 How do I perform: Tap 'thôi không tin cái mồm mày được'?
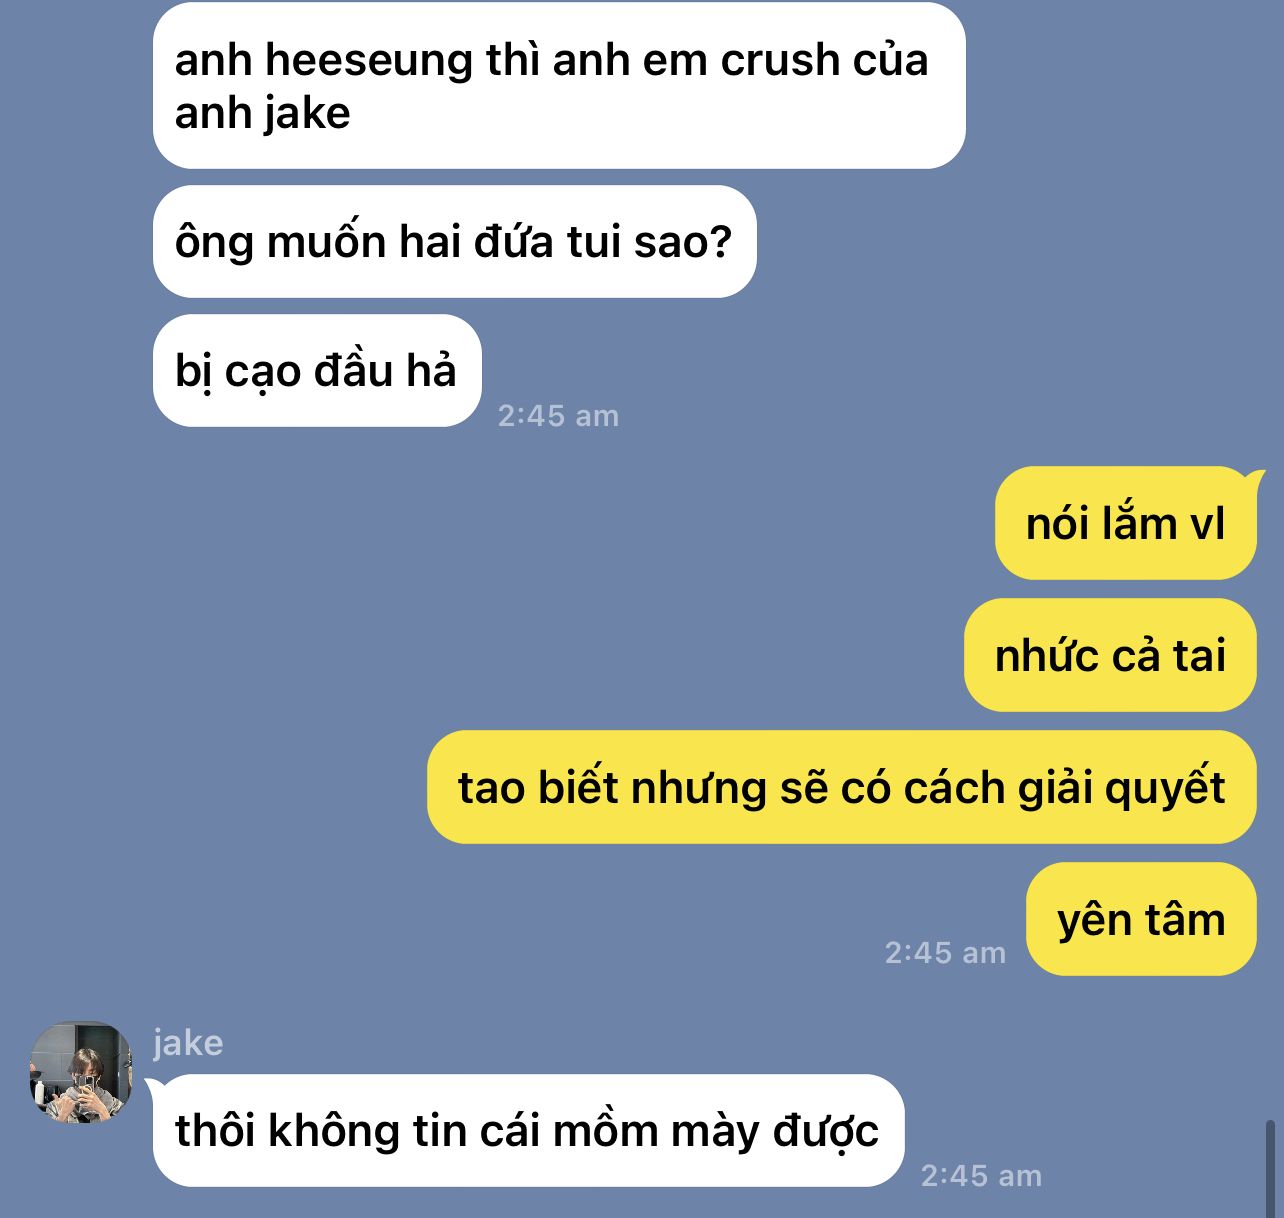(x=528, y=1131)
